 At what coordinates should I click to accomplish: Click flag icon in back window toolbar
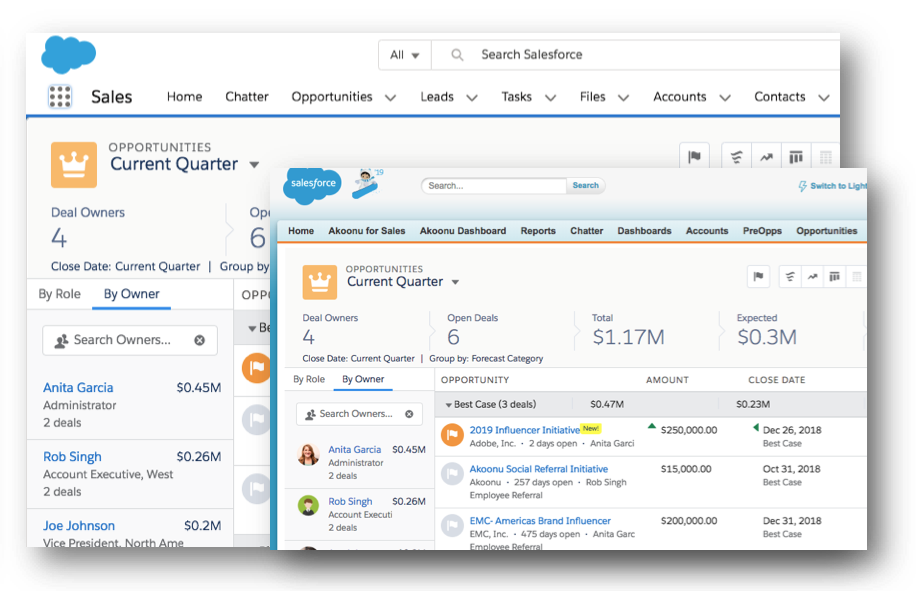695,157
